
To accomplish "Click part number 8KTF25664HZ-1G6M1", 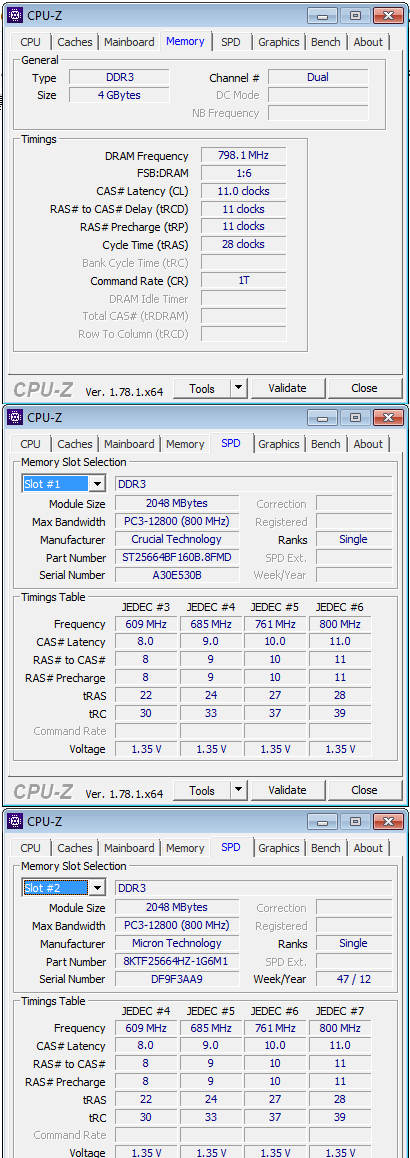I will click(x=177, y=962).
